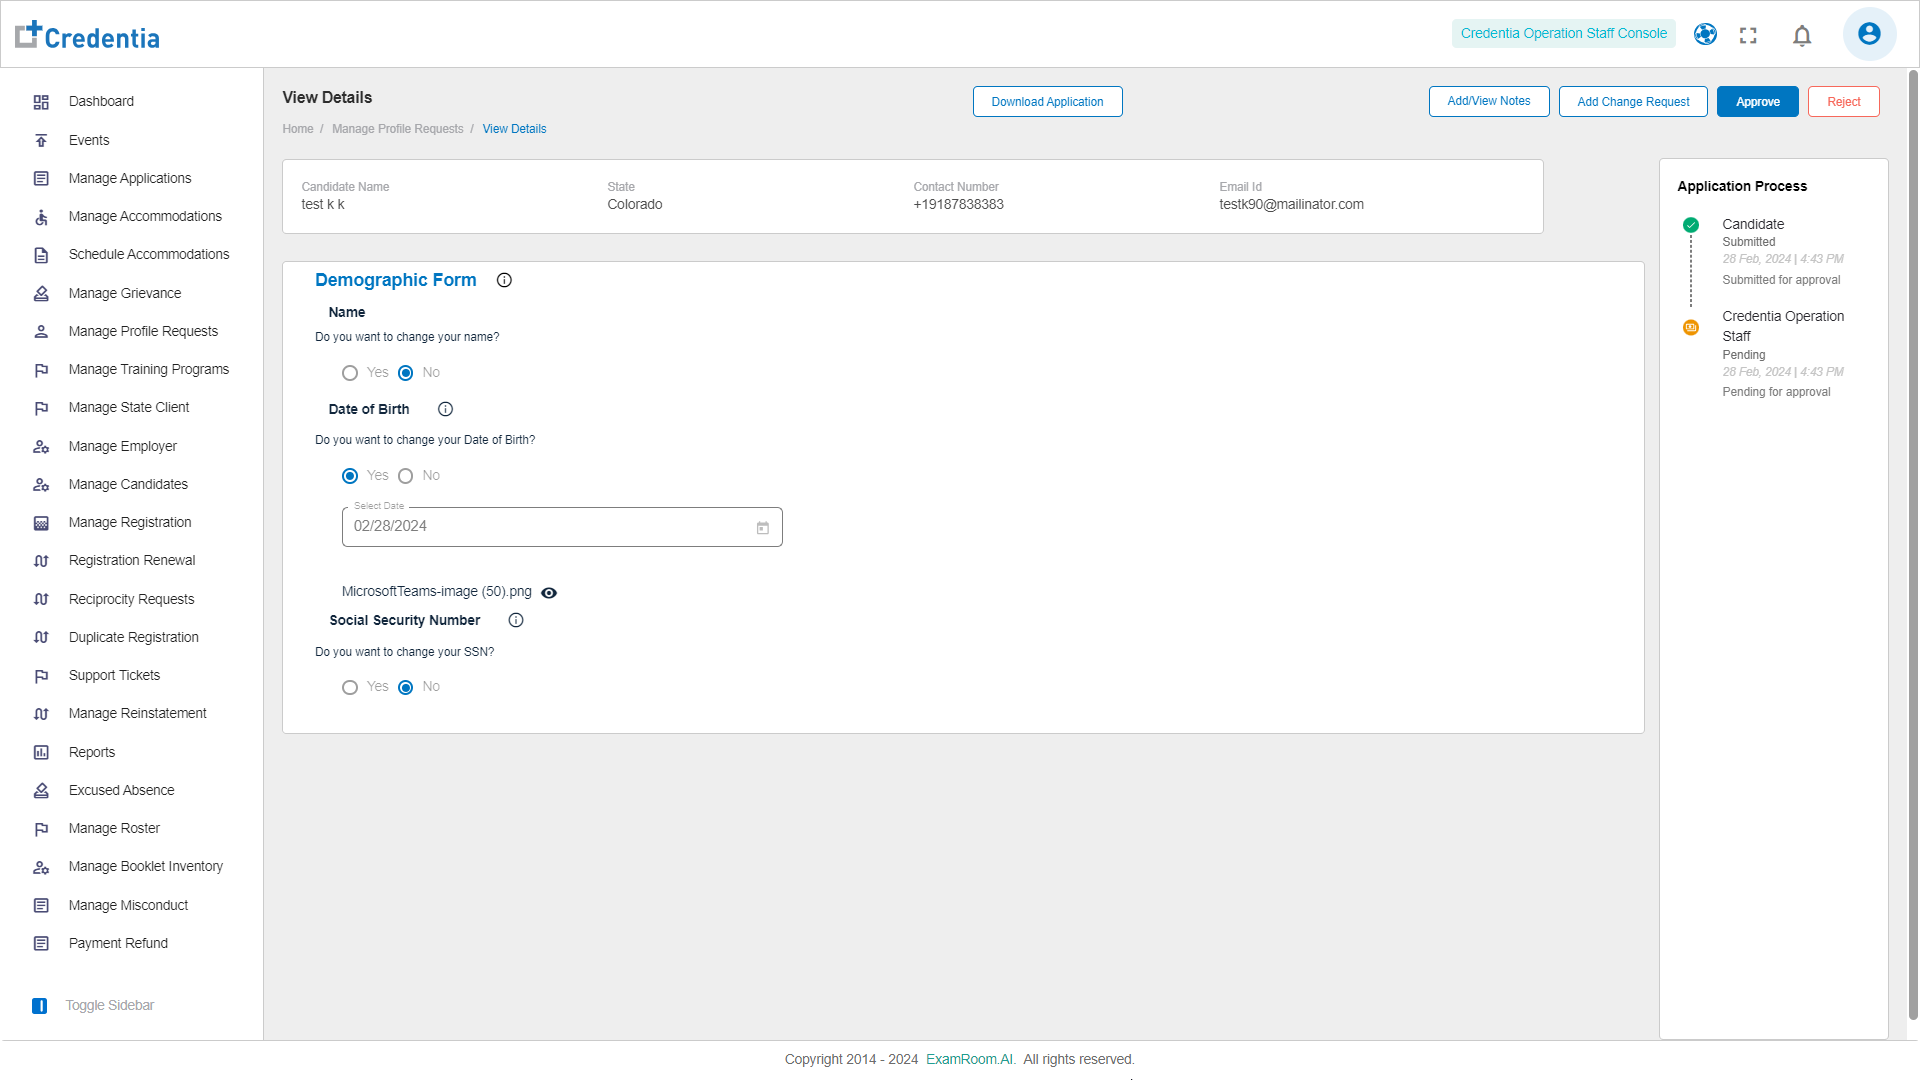Viewport: 1920px width, 1080px height.
Task: Open Reports from the sidebar
Action: click(x=92, y=753)
